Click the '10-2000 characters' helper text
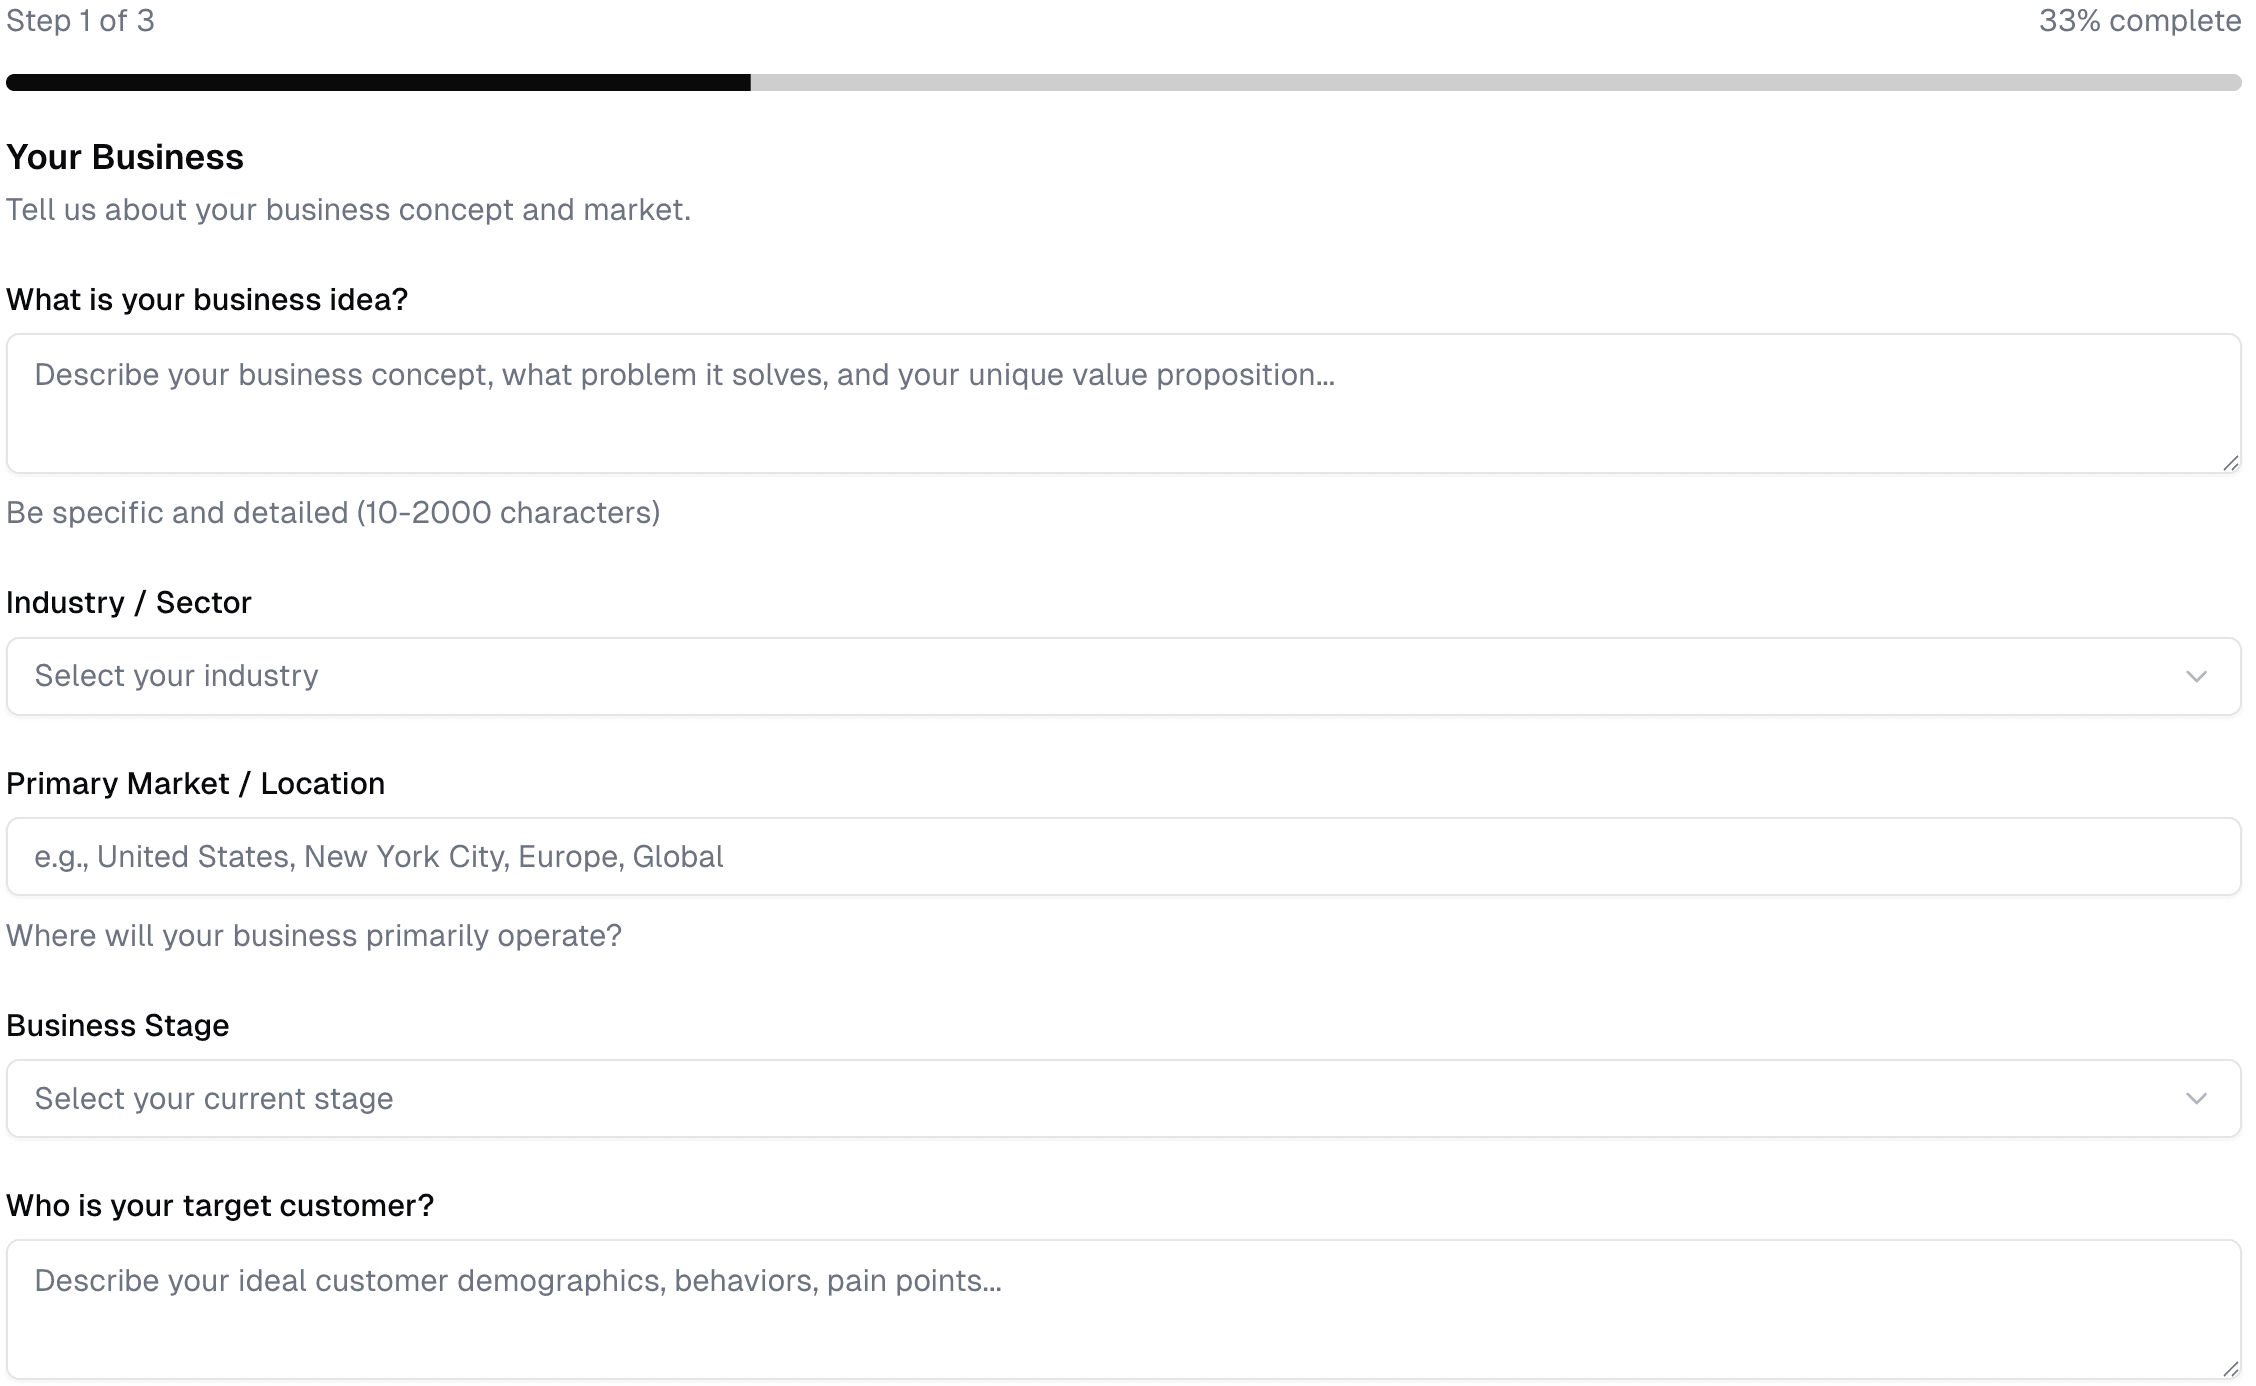This screenshot has height=1386, width=2256. pos(333,513)
